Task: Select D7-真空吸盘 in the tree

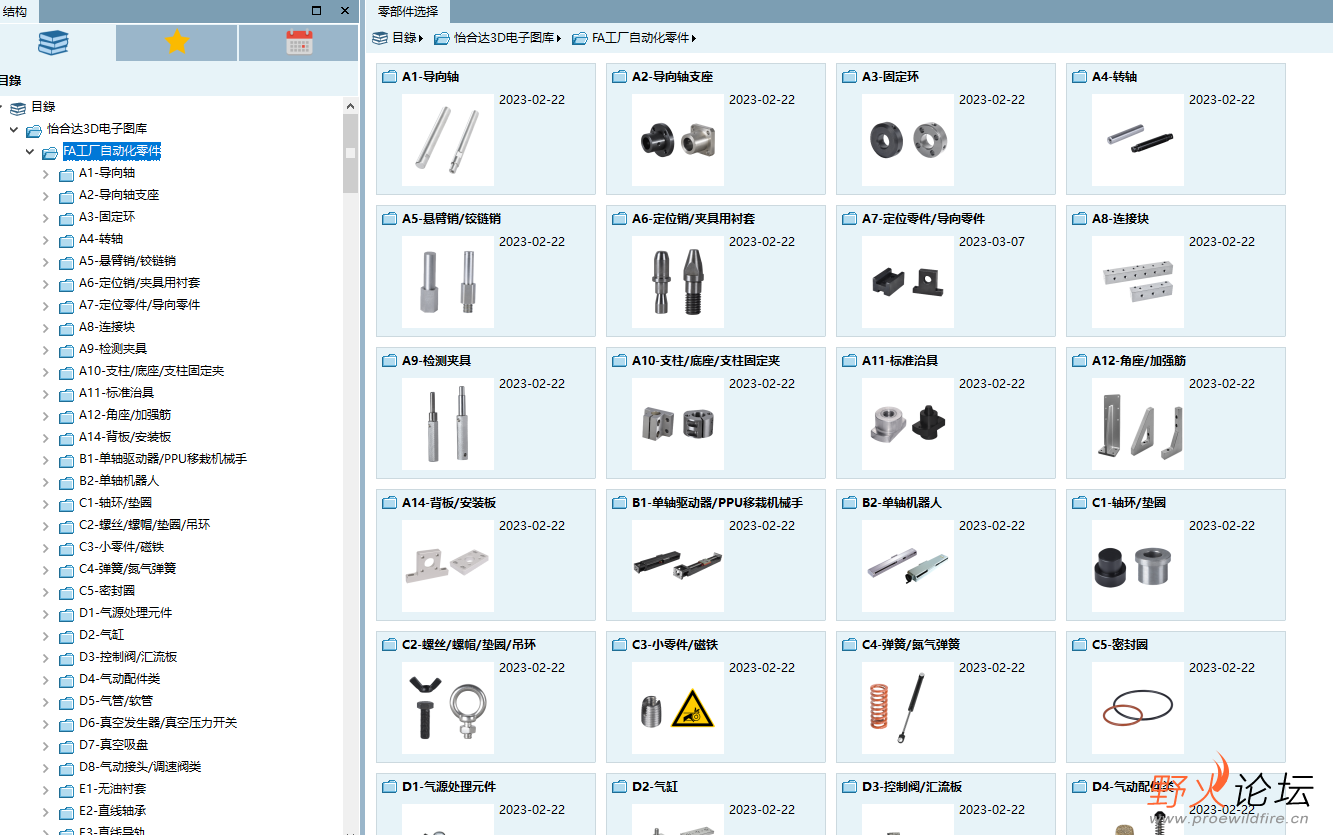Action: [114, 745]
